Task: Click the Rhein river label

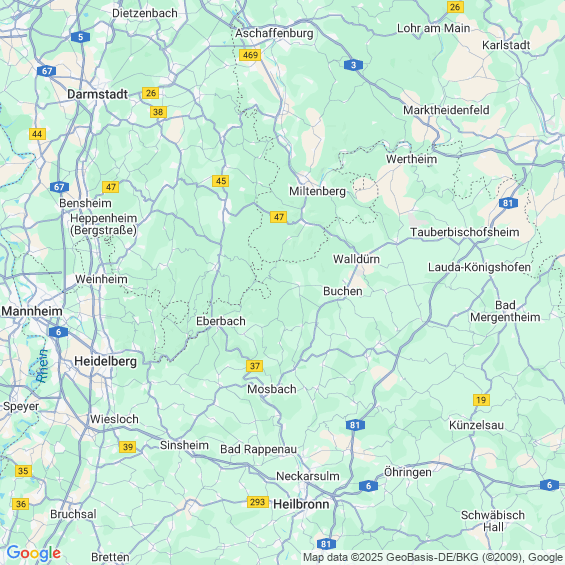Action: 42,366
